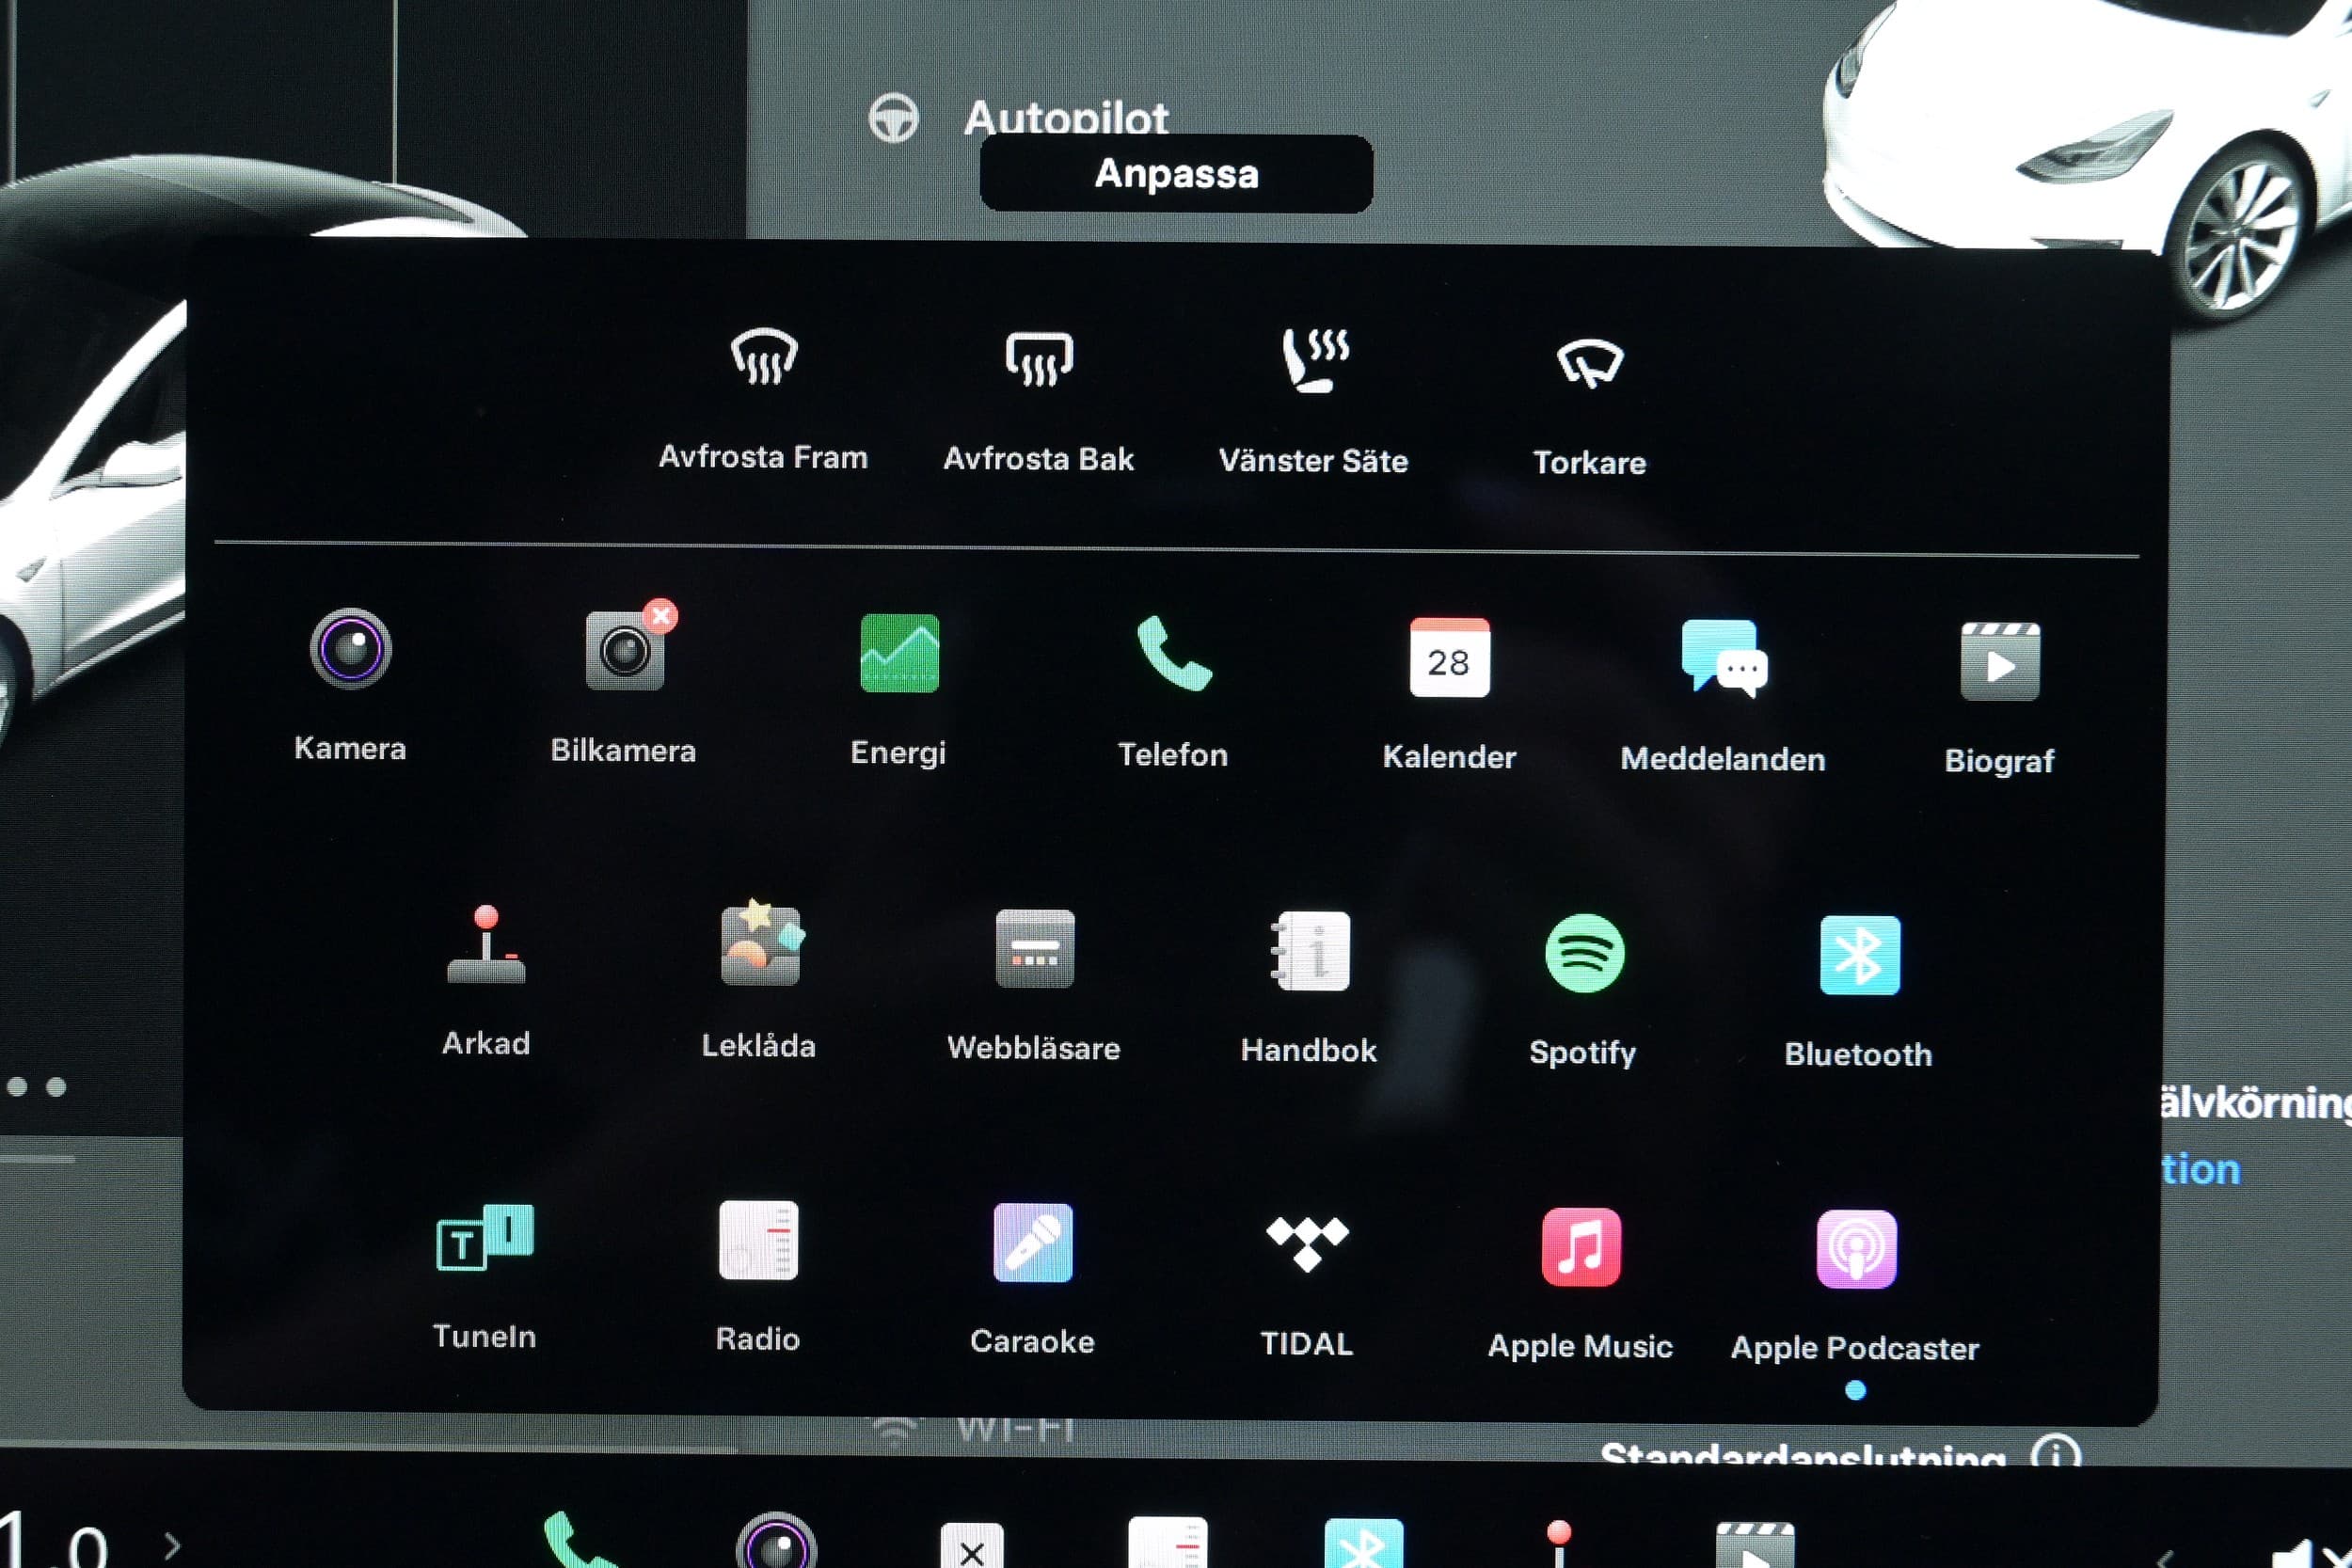Toggle Avfrosta Fram front defrost
2352x1568 pixels.
point(763,357)
